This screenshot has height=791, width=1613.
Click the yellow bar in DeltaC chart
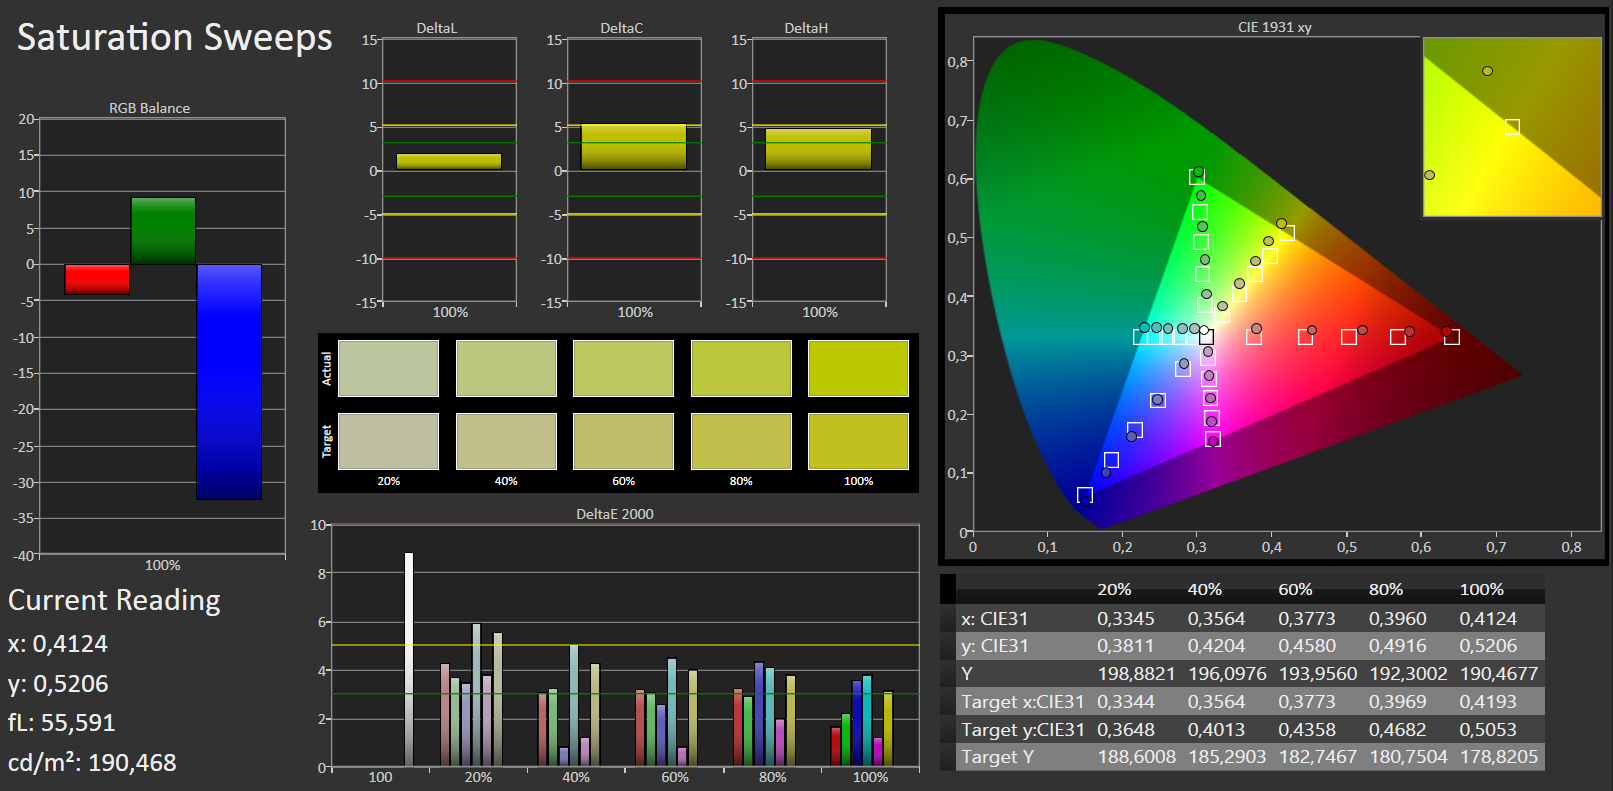point(634,147)
